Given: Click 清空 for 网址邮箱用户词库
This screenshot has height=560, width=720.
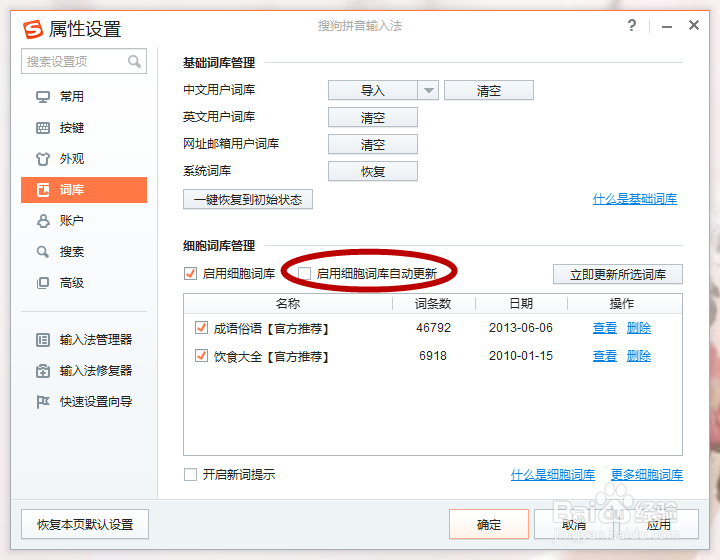Looking at the screenshot, I should coord(373,144).
